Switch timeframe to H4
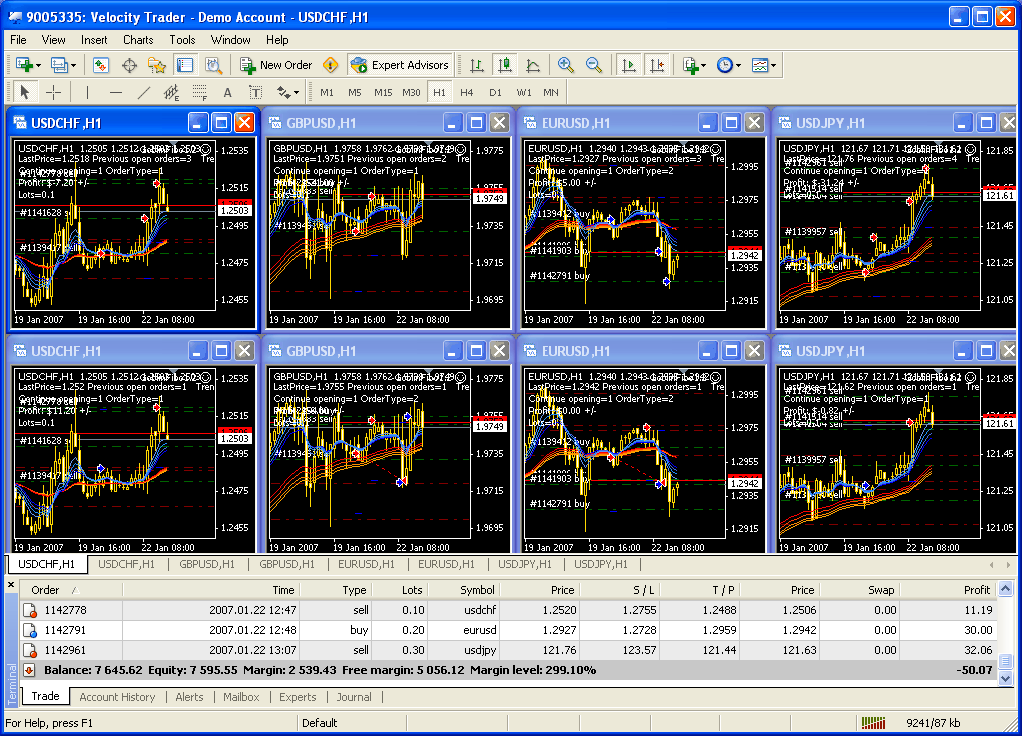1022x736 pixels. pos(466,92)
